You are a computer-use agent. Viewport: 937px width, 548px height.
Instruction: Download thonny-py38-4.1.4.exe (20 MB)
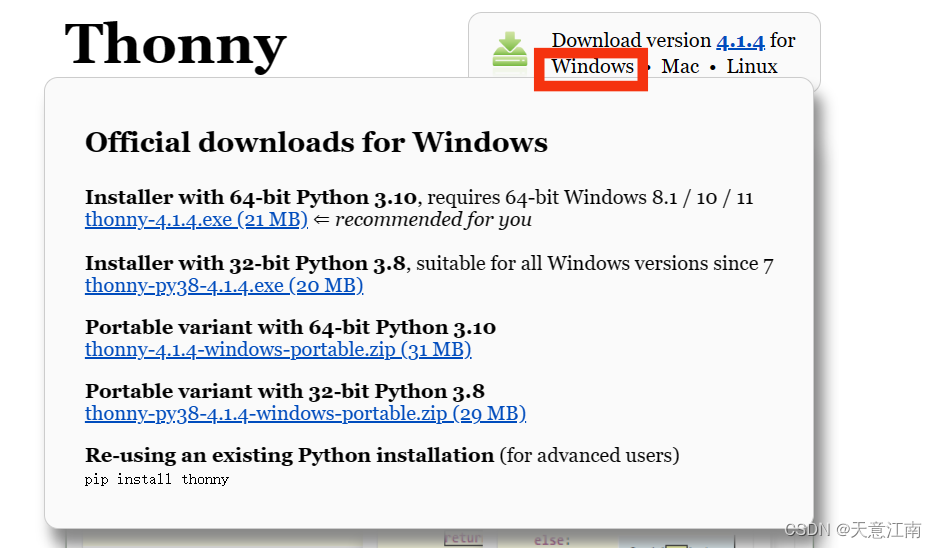click(x=224, y=286)
